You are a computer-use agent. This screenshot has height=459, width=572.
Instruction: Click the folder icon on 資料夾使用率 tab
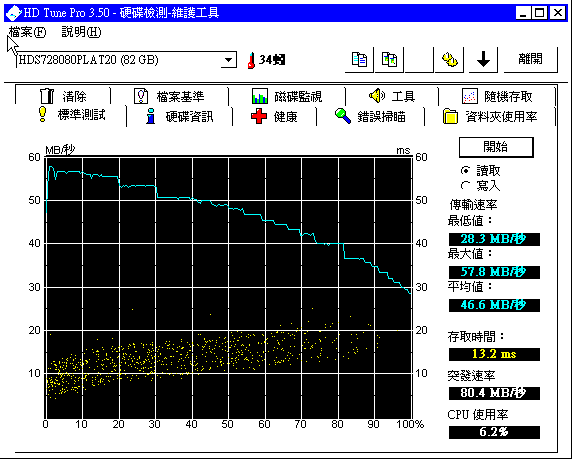click(450, 116)
